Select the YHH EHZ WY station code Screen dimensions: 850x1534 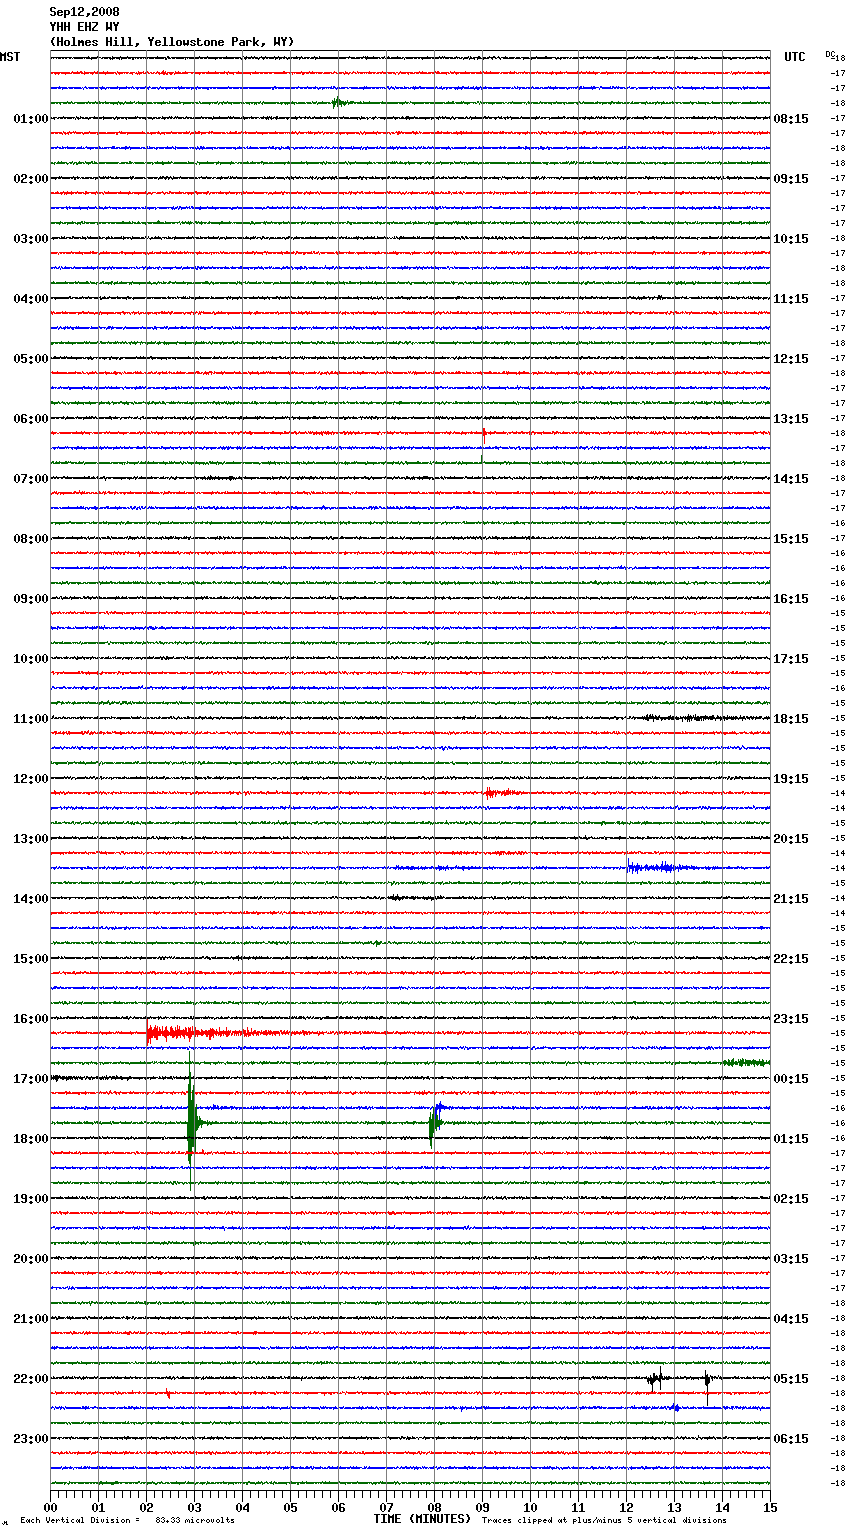click(x=84, y=27)
